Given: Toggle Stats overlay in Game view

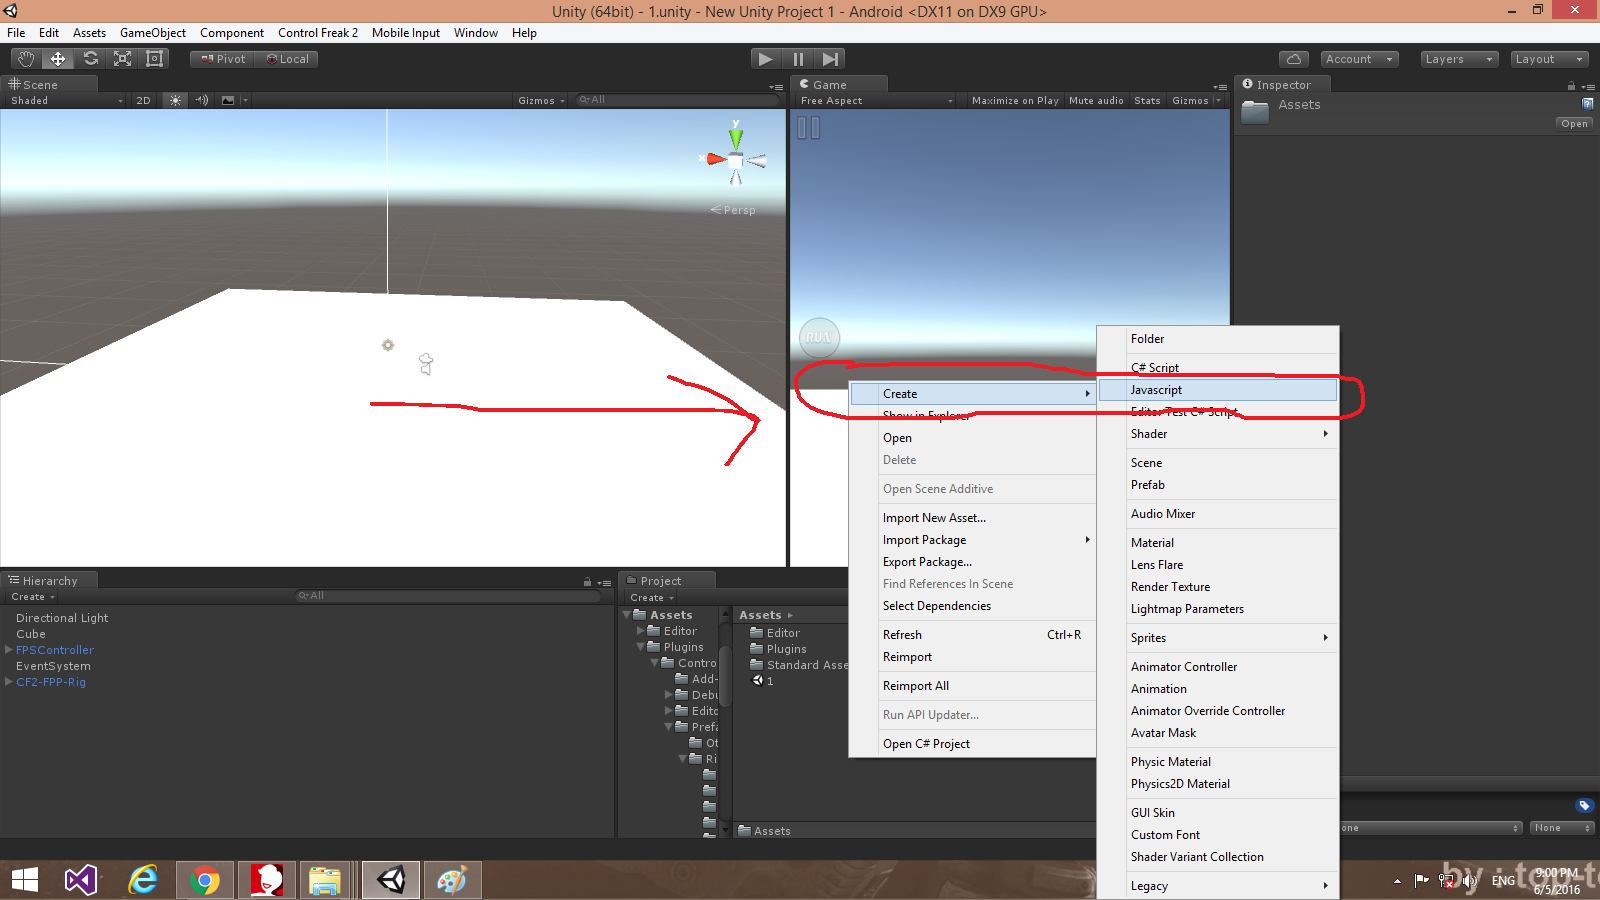Looking at the screenshot, I should click(1147, 100).
